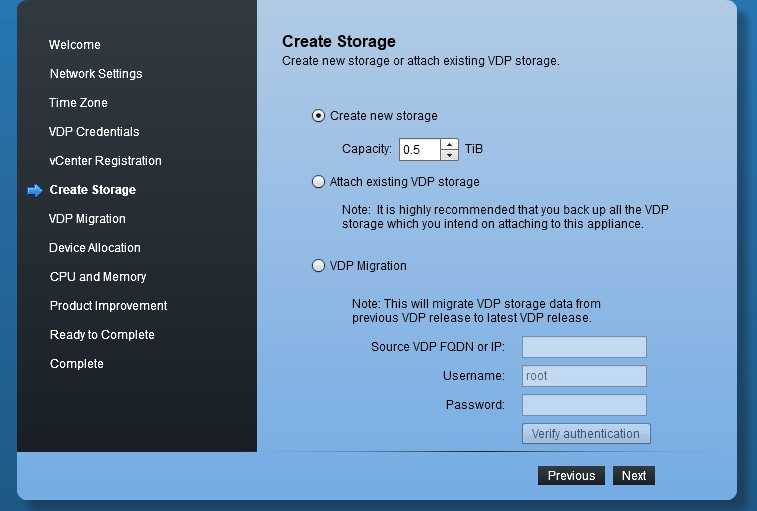The width and height of the screenshot is (757, 511).
Task: Click the Username field showing root
Action: (x=584, y=376)
